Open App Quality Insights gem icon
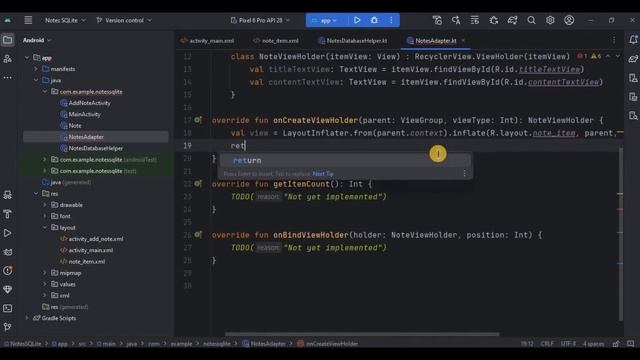Viewport: 640px width, 360px height. 7,289
